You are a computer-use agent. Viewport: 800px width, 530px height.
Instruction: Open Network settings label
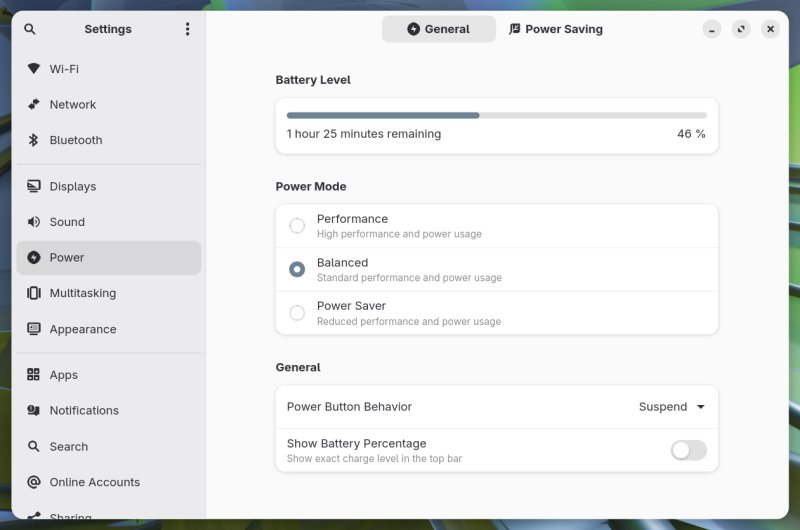point(73,105)
